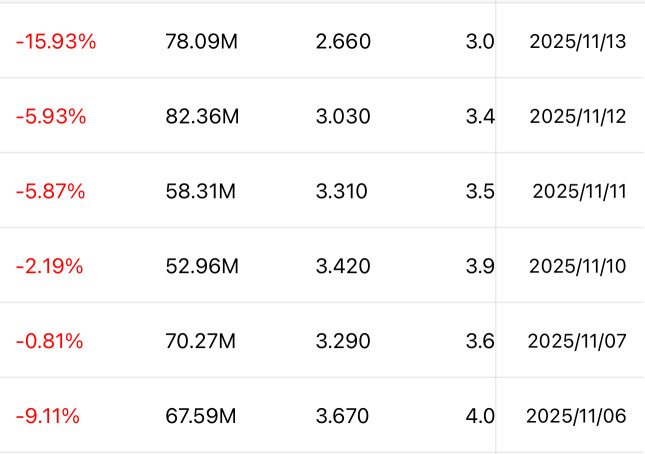Select the 70.27M volume value
The width and height of the screenshot is (645, 454).
pos(200,341)
